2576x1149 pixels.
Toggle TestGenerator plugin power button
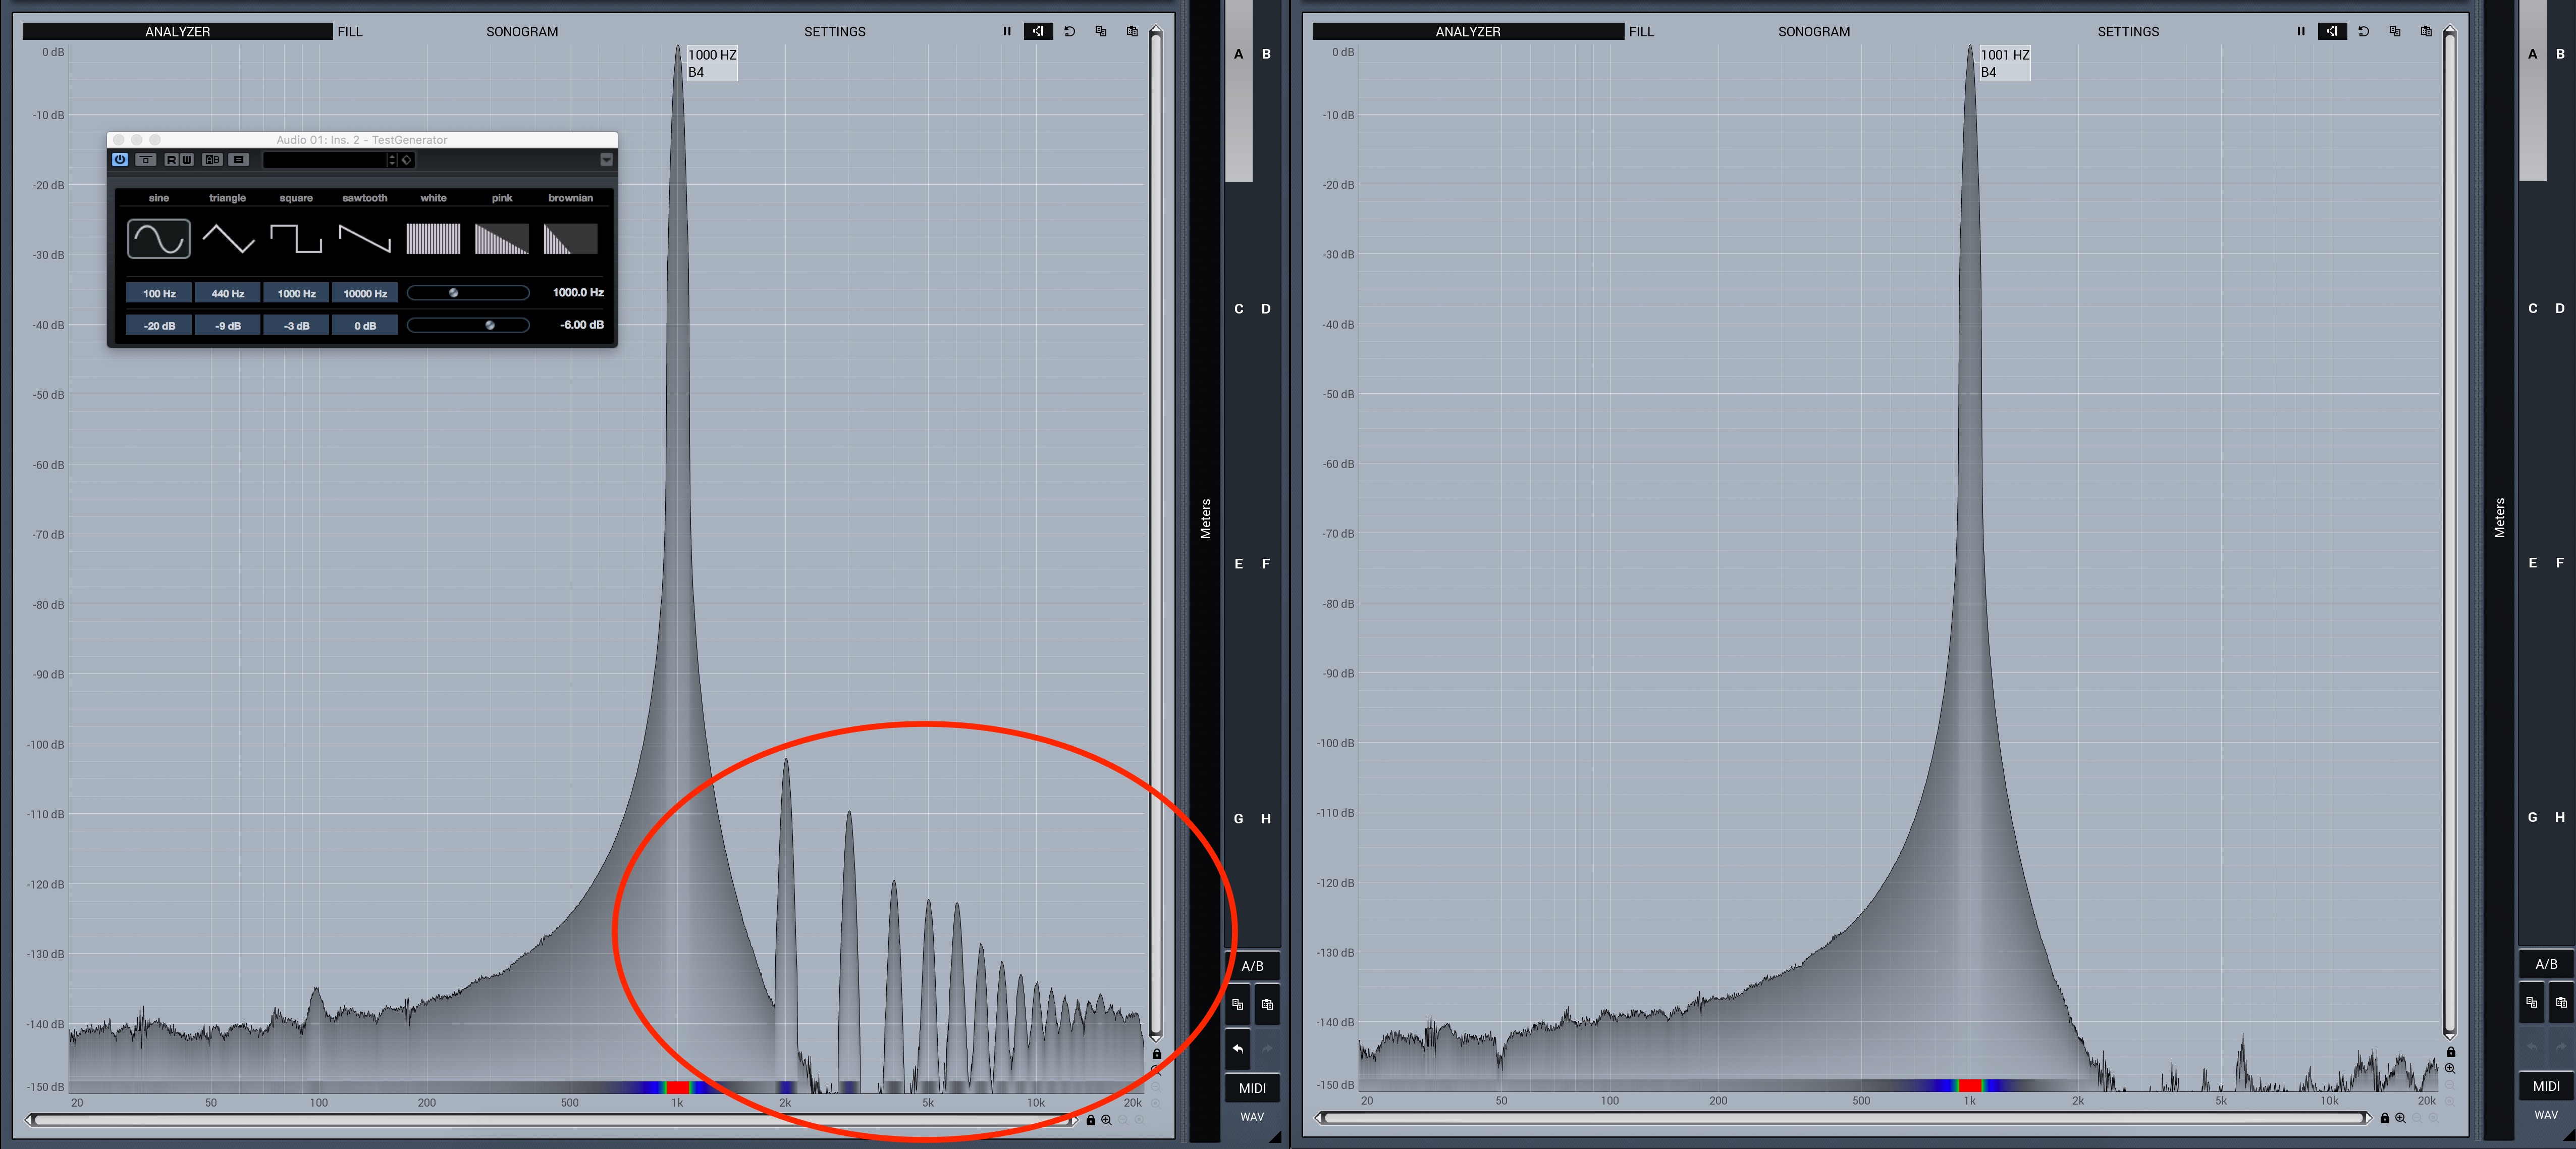tap(120, 160)
